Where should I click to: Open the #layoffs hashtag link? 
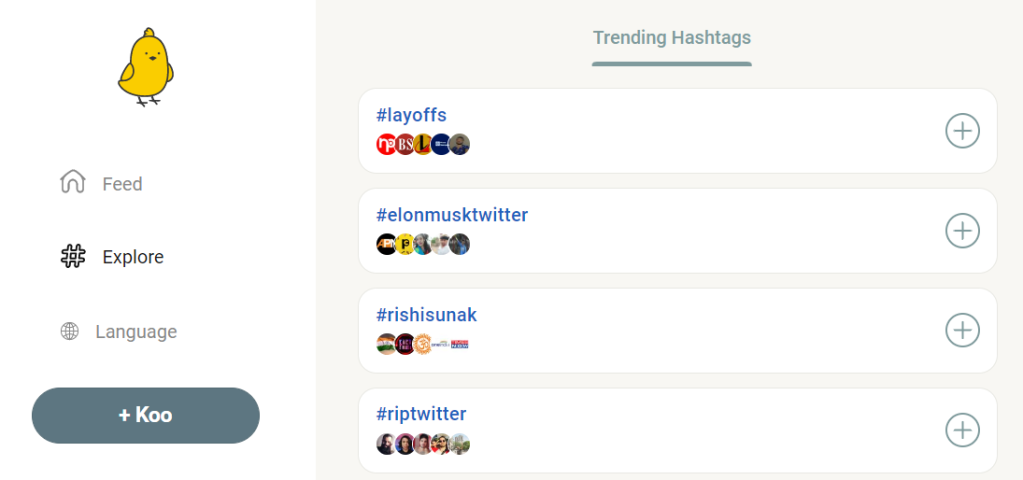point(411,115)
